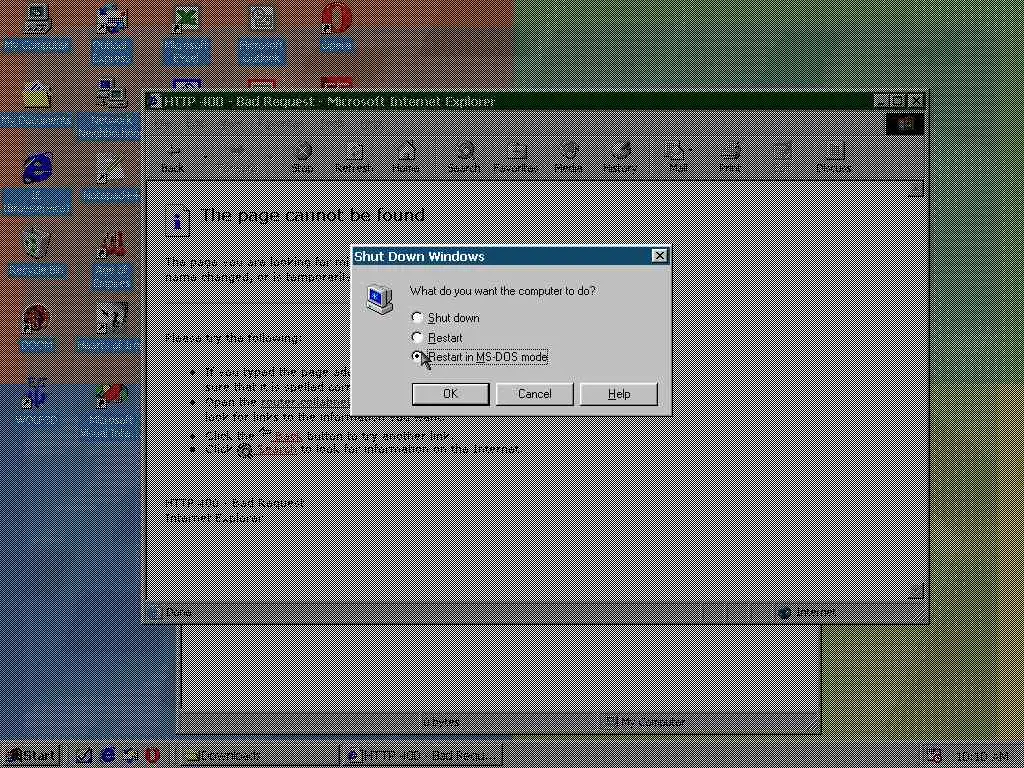Select the DOOM desktop shortcut
The width and height of the screenshot is (1024, 768).
37,328
